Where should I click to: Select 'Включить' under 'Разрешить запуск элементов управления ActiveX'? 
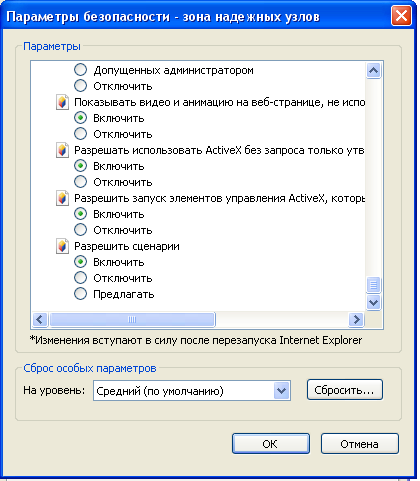tap(80, 214)
